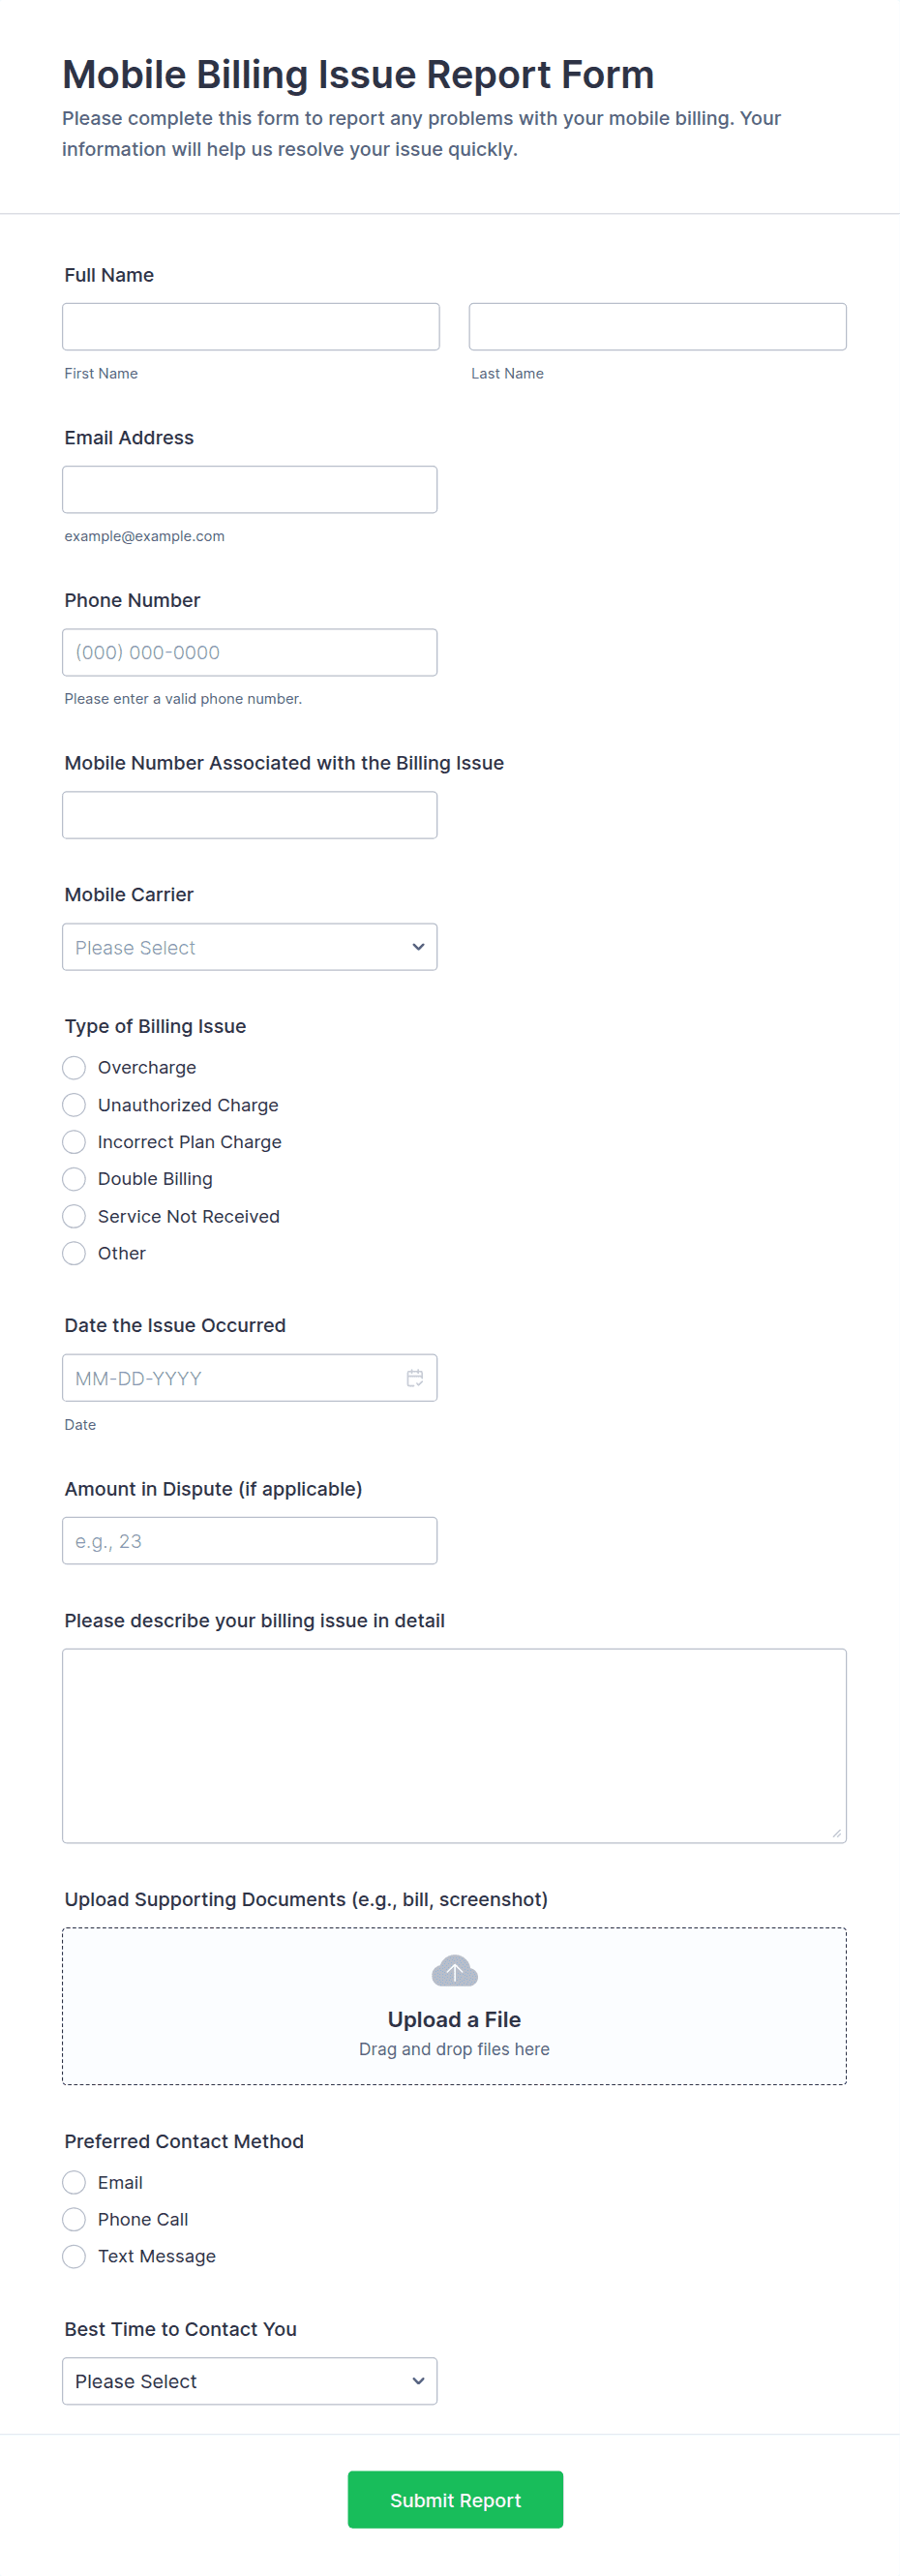Click the calendar icon in date field
The image size is (900, 2576).
pos(415,1378)
